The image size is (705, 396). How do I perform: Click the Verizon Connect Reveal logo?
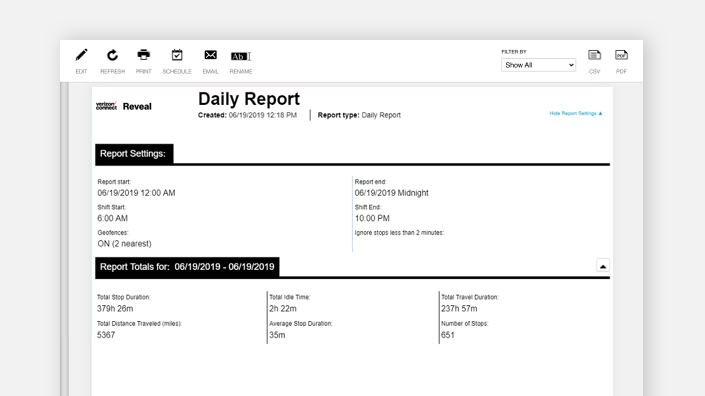[124, 106]
